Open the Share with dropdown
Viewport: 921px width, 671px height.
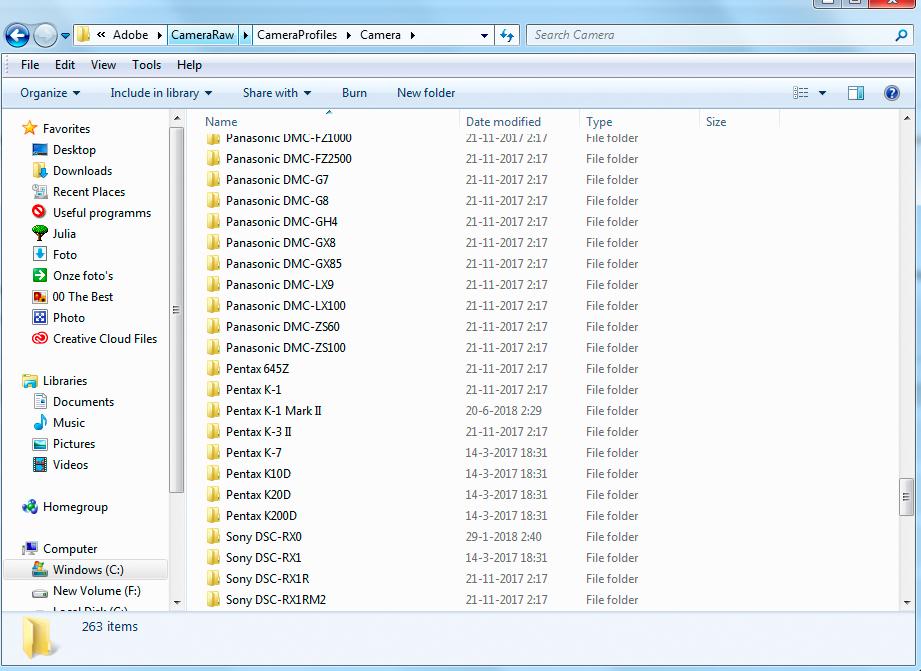[277, 93]
